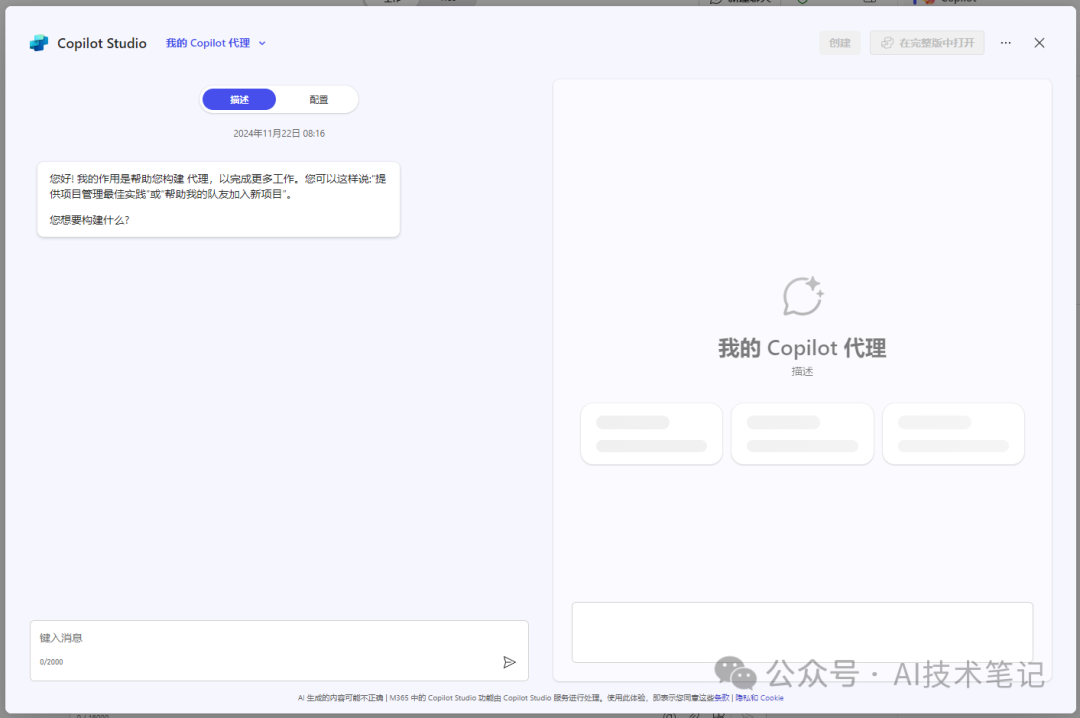
Task: Click the 您想要构建什么? message text
Action: point(90,220)
